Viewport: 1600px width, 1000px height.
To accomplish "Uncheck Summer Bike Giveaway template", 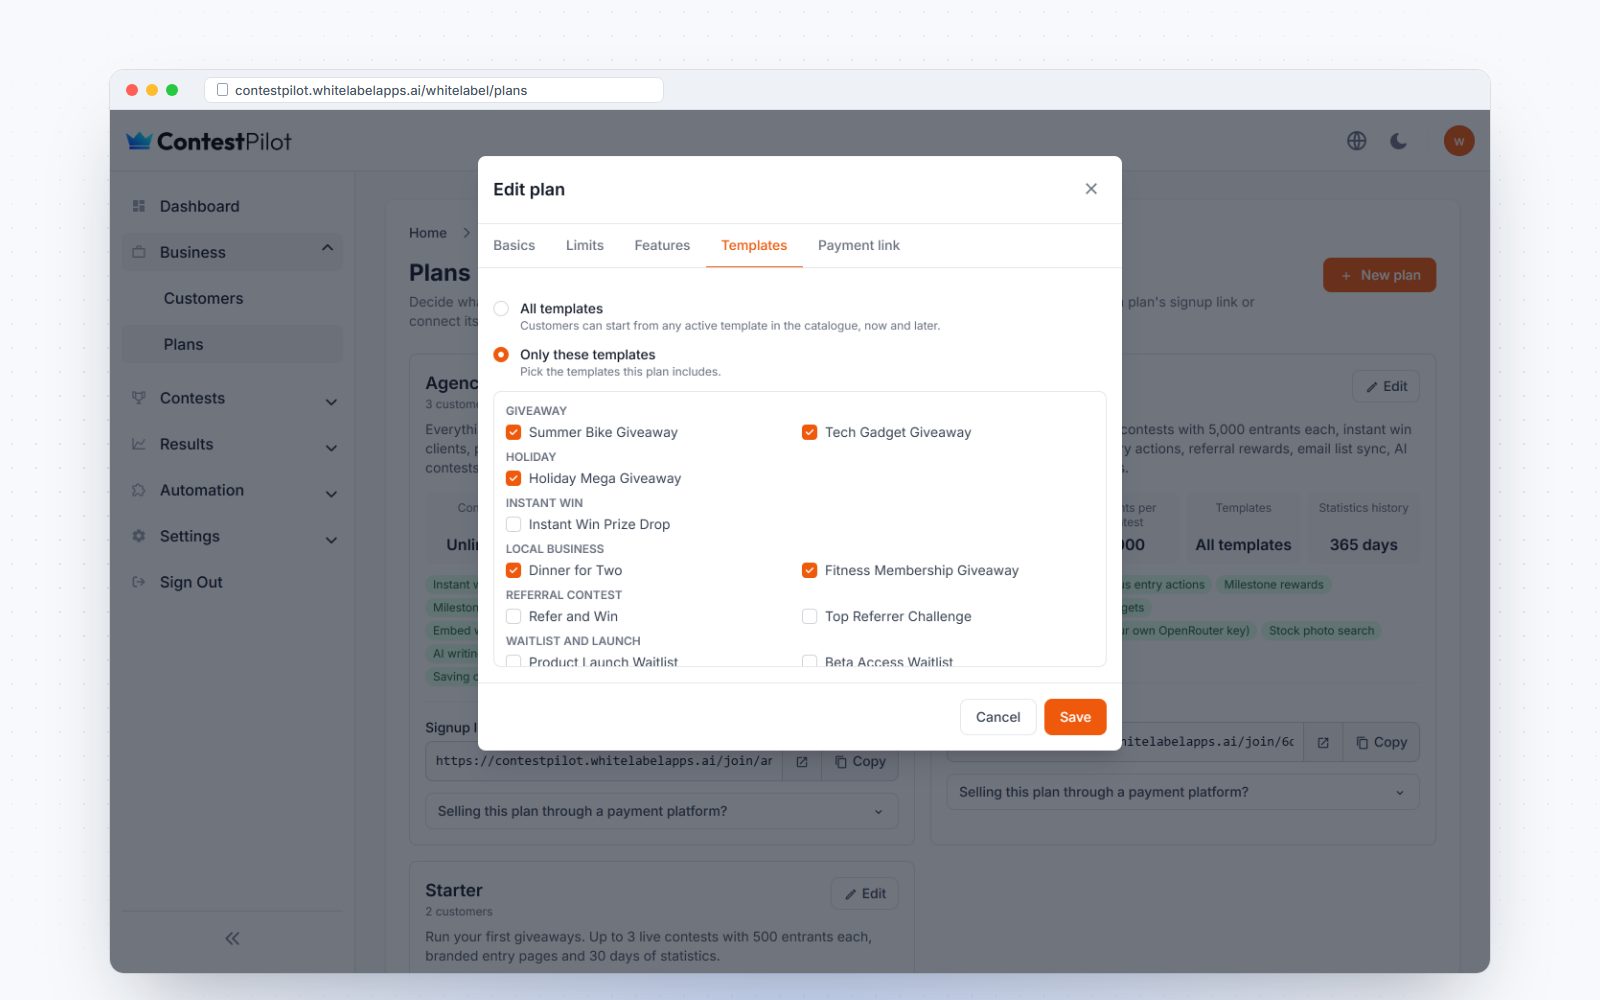I will coord(513,432).
